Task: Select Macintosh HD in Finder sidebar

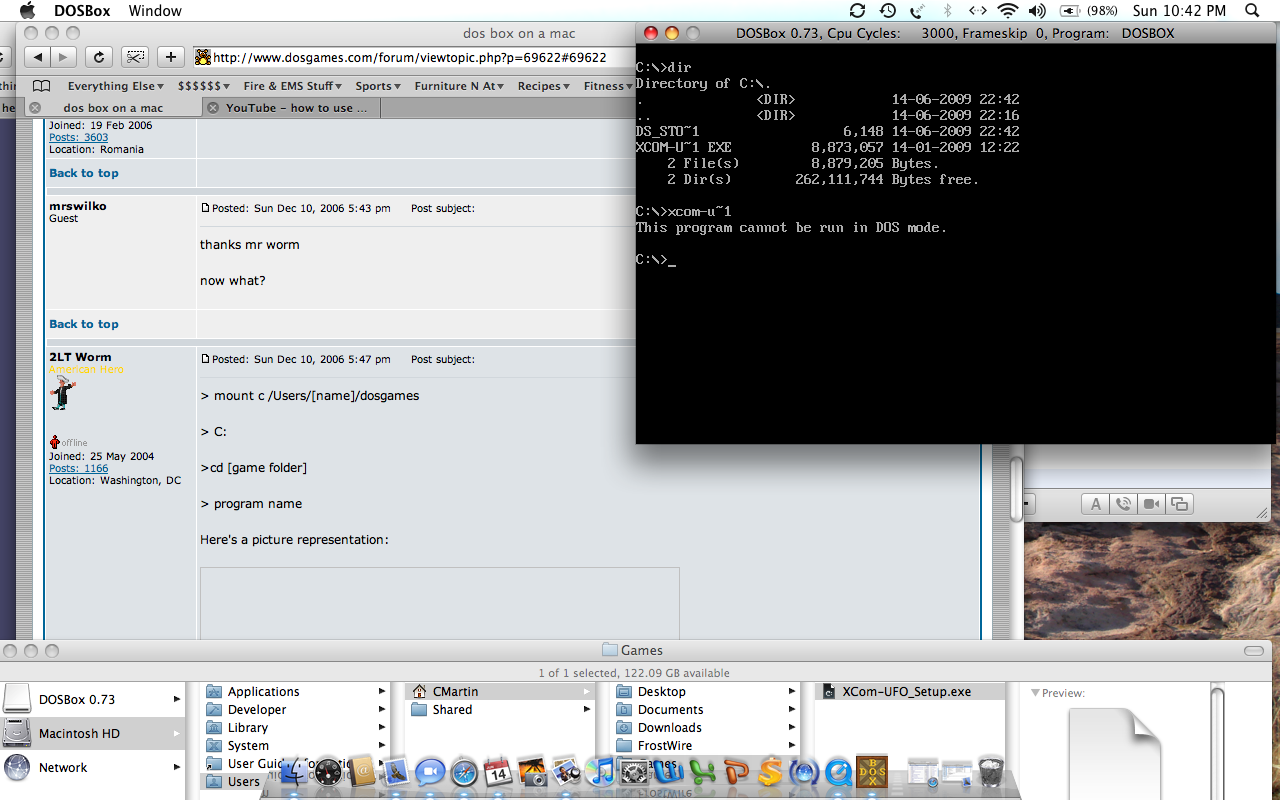Action: point(93,733)
